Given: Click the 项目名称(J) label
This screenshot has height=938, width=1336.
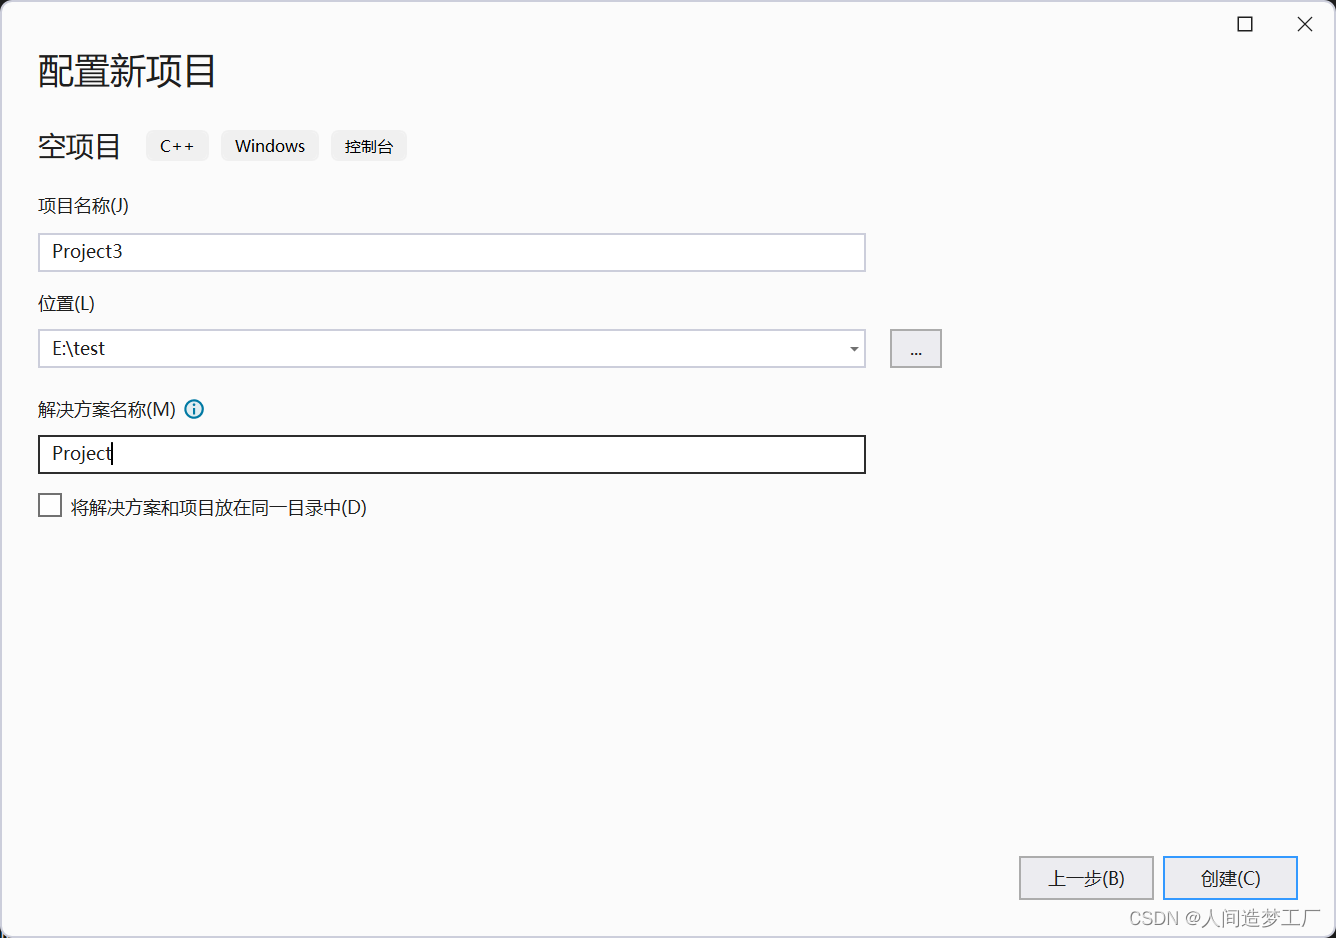Looking at the screenshot, I should tap(83, 206).
